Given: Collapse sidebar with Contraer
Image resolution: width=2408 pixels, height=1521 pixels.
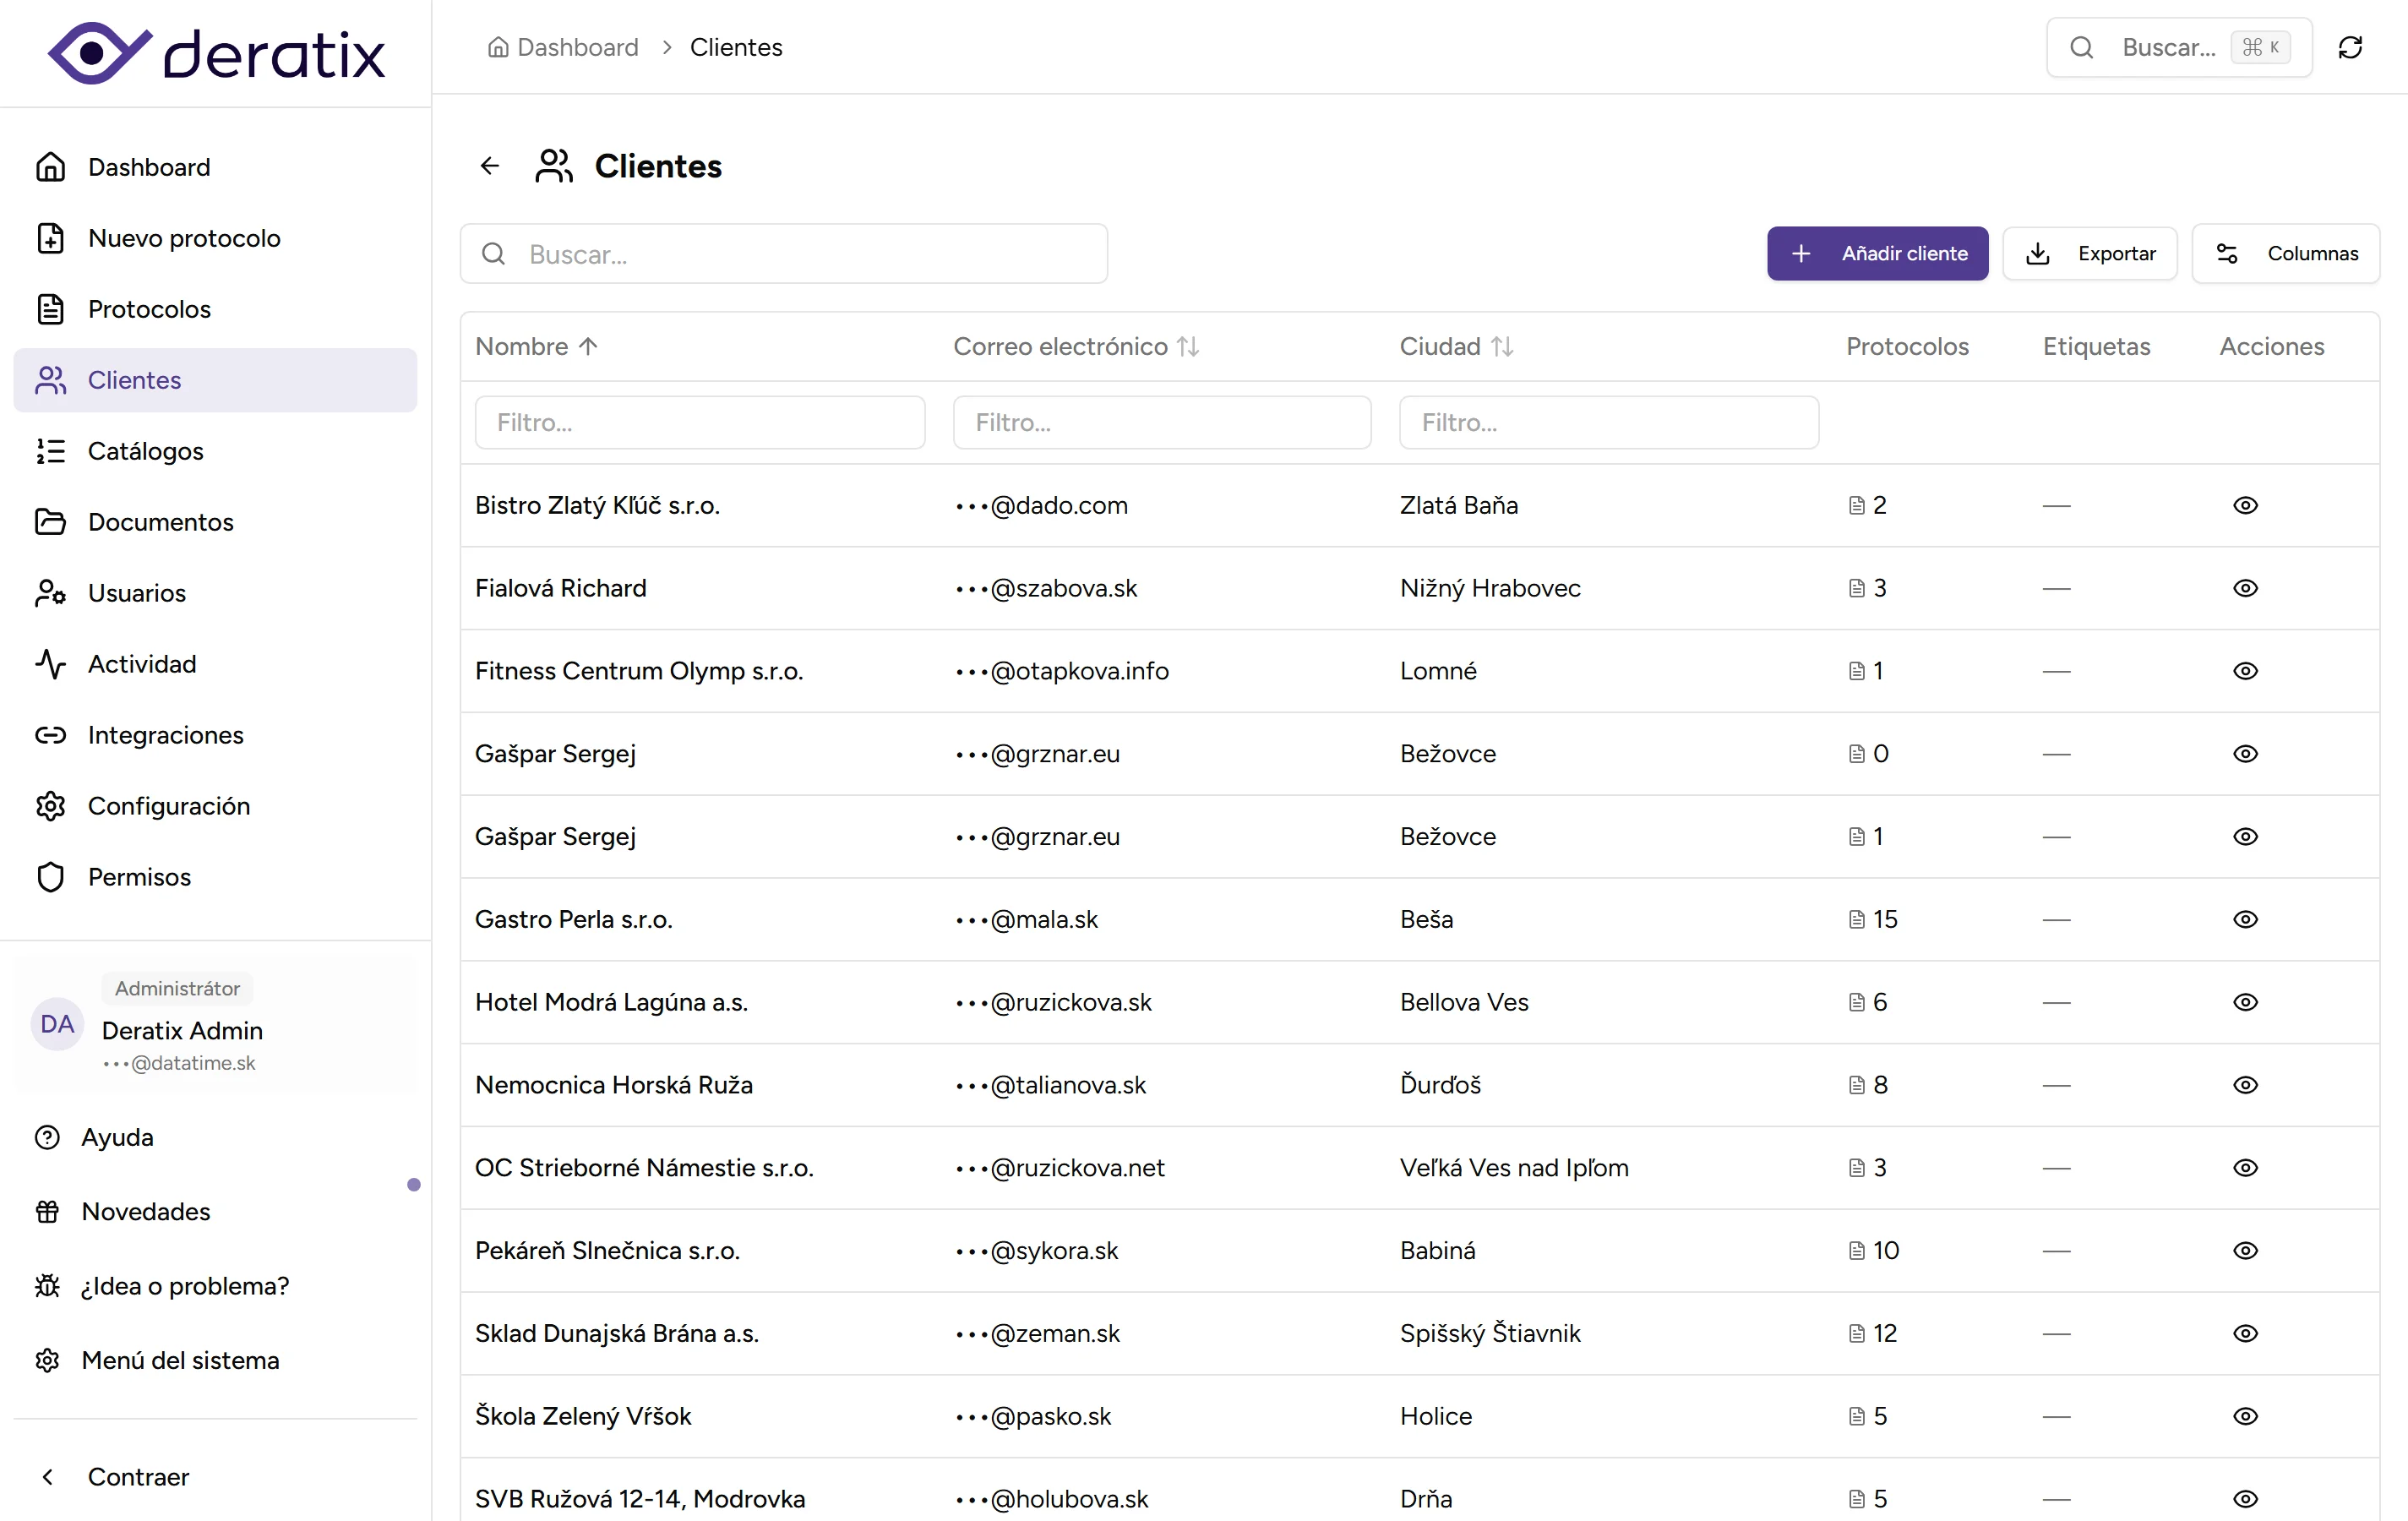Looking at the screenshot, I should coord(137,1477).
